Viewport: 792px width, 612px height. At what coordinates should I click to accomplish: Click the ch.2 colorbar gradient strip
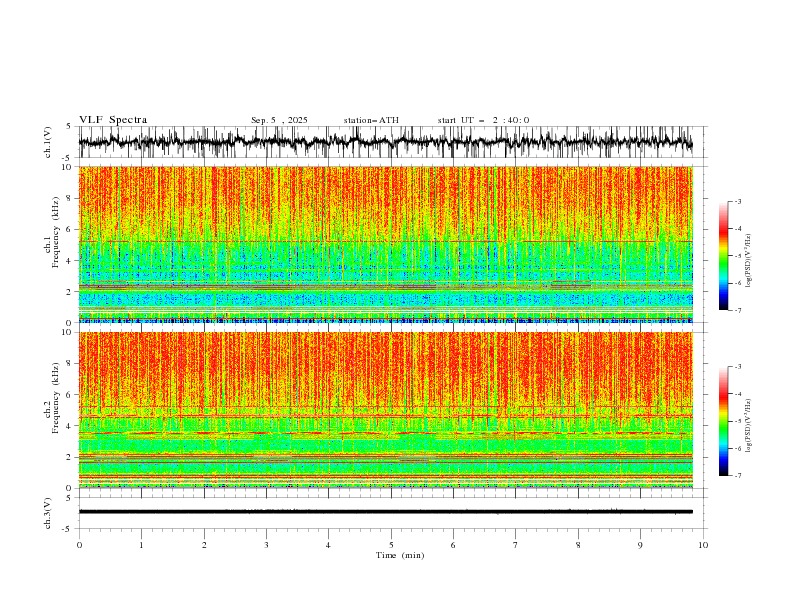pos(723,421)
